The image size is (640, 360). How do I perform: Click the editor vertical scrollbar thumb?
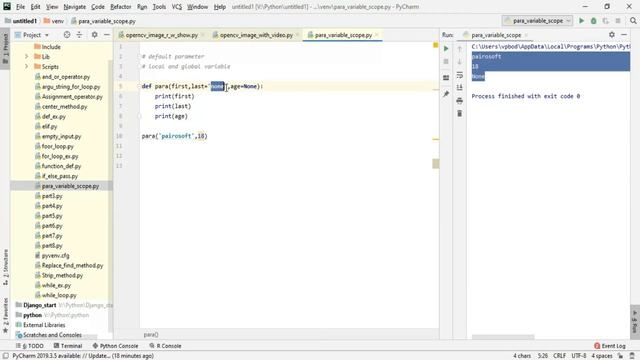click(x=436, y=164)
